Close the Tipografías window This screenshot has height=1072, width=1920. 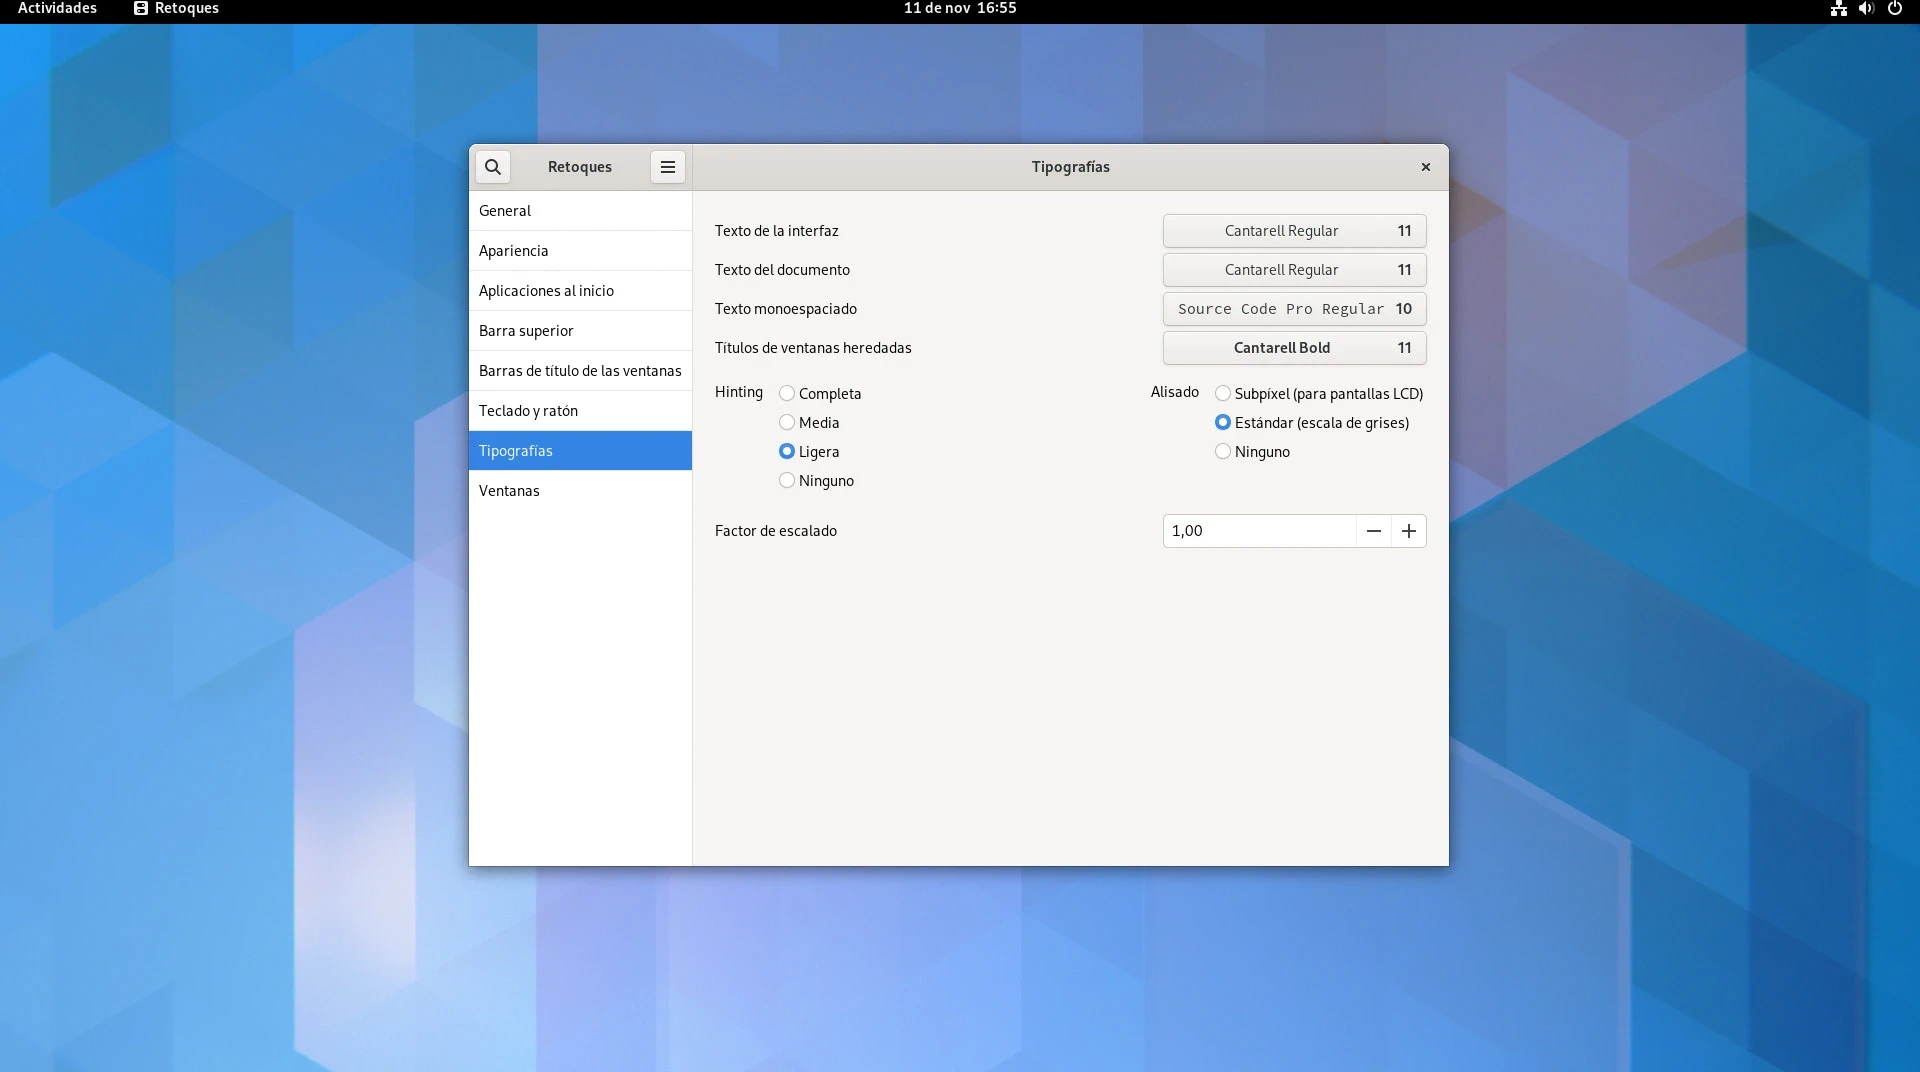tap(1425, 167)
